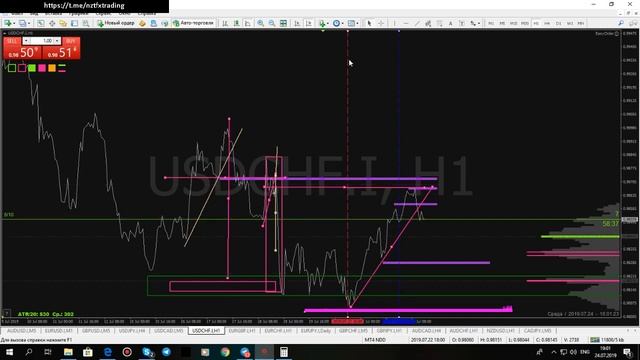Switch chart to line chart
Screen dimensions: 640x360
click(248, 23)
